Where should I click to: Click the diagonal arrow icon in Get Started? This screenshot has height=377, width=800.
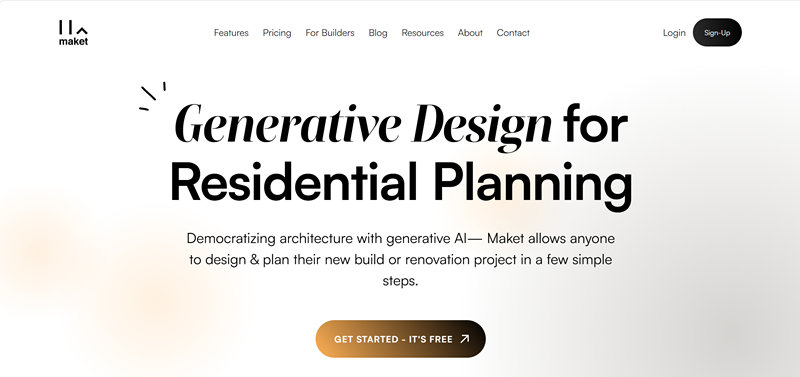click(464, 339)
